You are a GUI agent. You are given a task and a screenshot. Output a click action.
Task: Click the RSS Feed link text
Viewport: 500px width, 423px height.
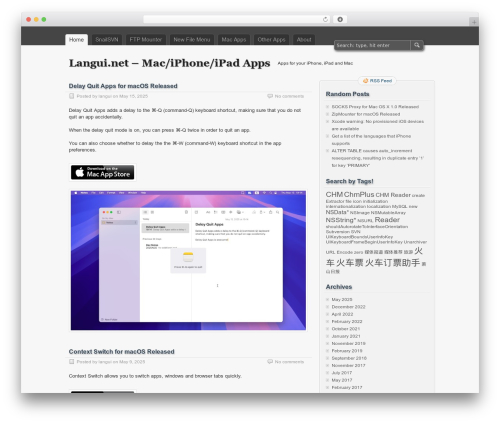click(381, 81)
